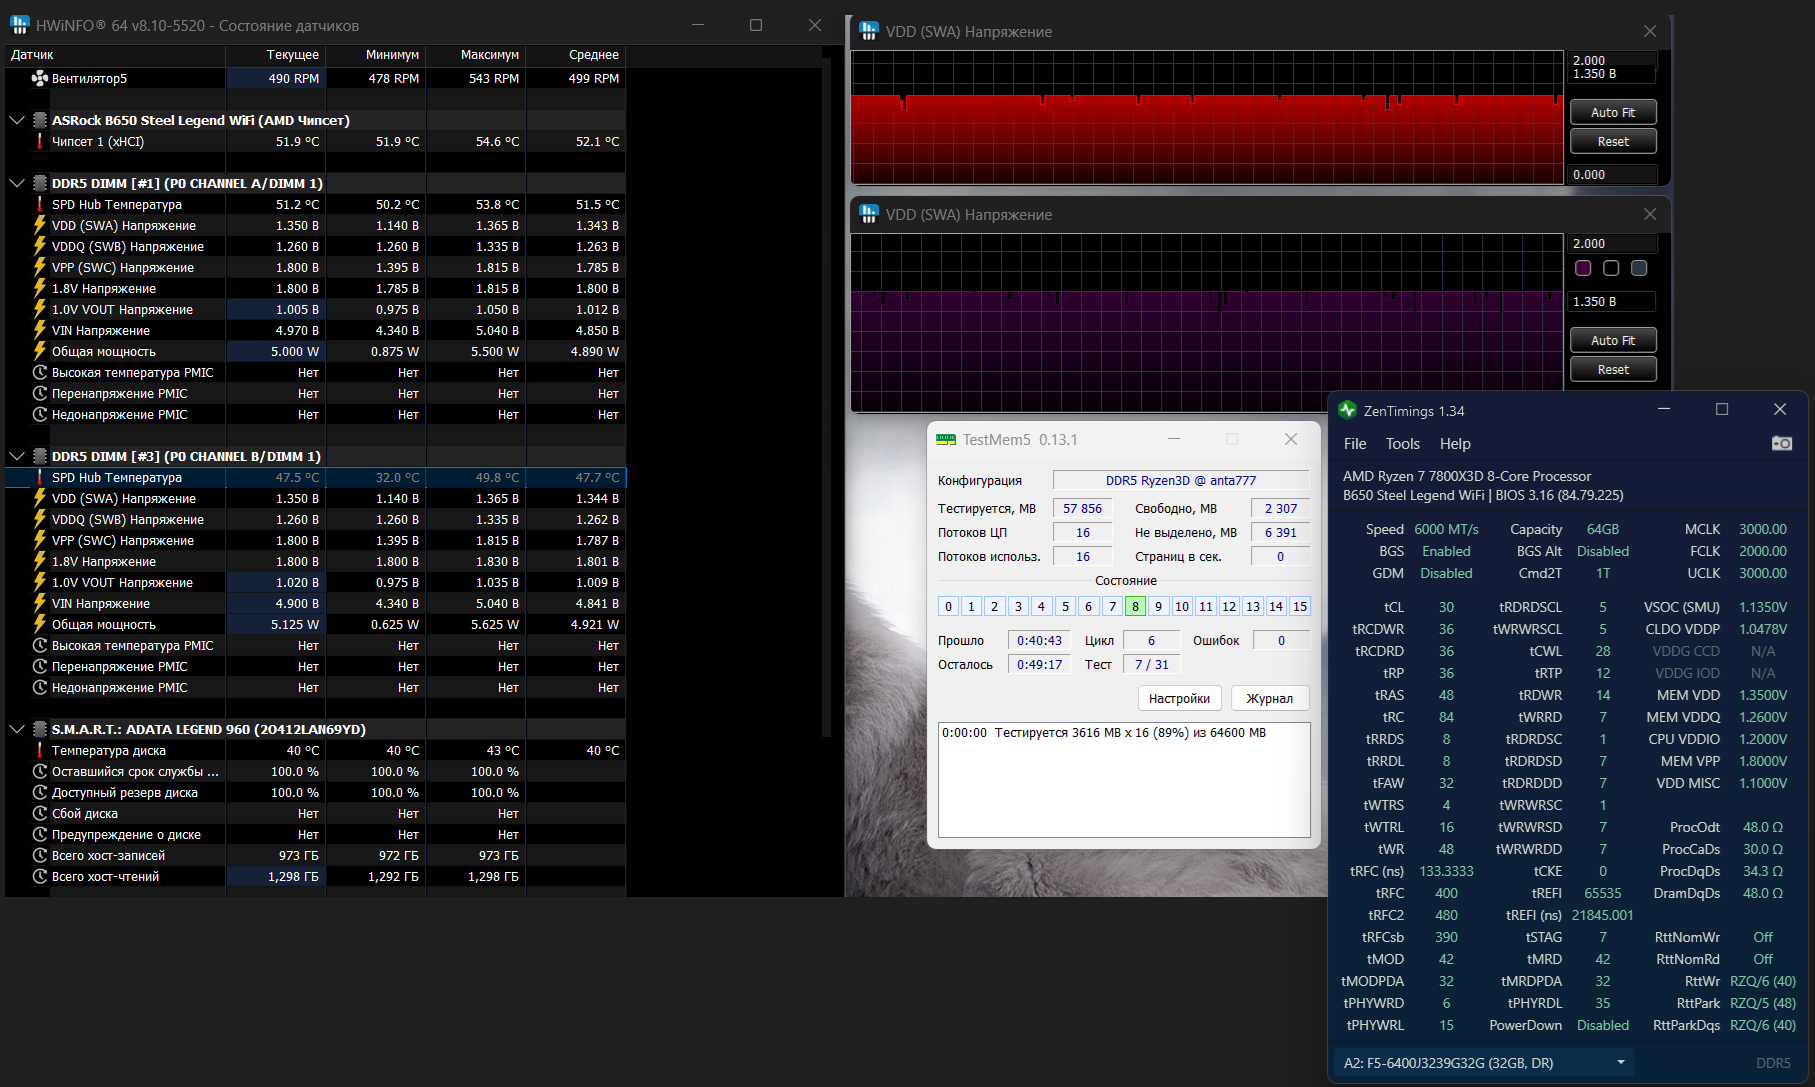Viewport: 1815px width, 1087px height.
Task: Click the 6000 MT/s Speed value in ZenTimings
Action: 1446,529
